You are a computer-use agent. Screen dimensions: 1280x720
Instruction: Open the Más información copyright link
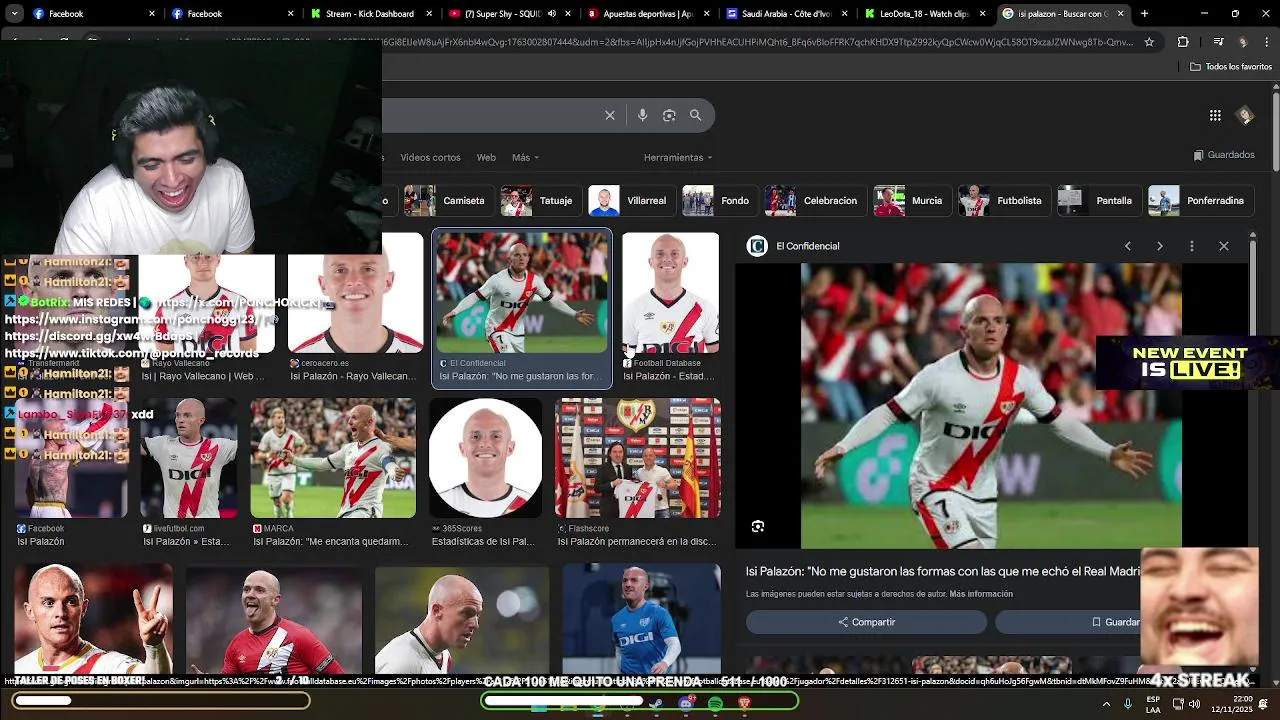point(981,594)
